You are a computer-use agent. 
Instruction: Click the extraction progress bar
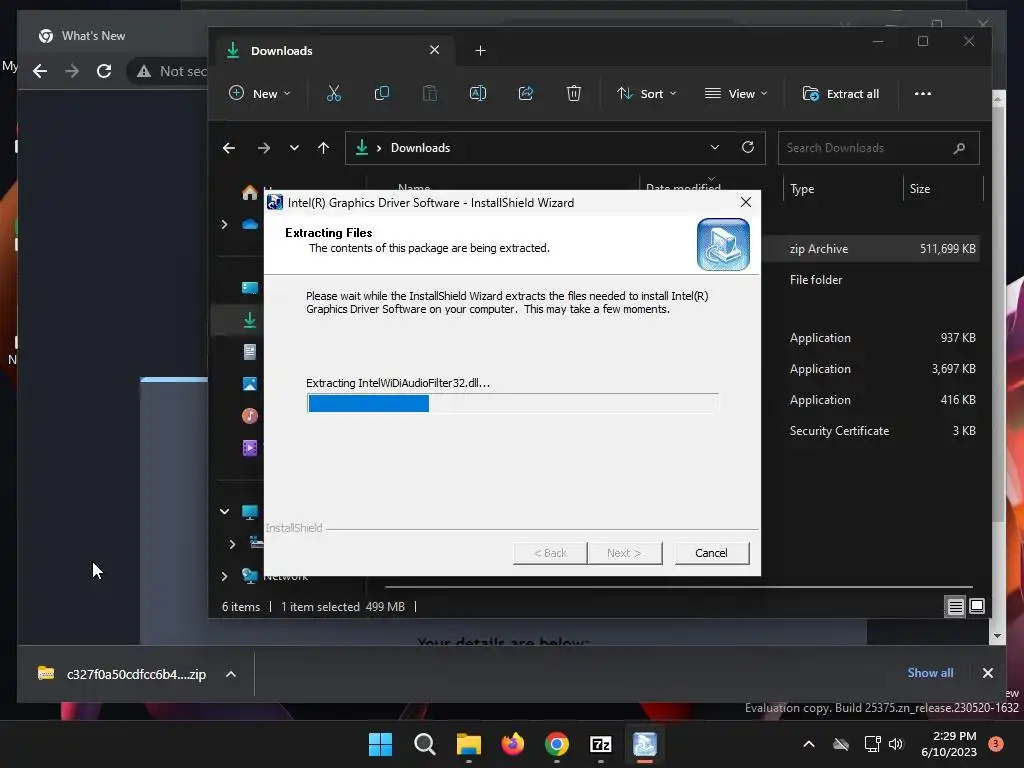click(x=513, y=404)
